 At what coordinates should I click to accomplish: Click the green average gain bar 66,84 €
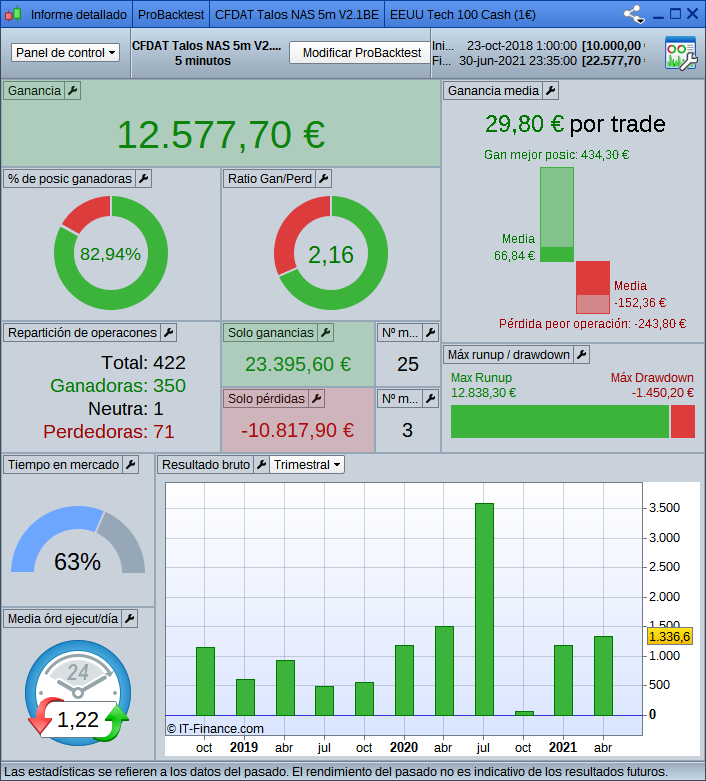coord(557,254)
